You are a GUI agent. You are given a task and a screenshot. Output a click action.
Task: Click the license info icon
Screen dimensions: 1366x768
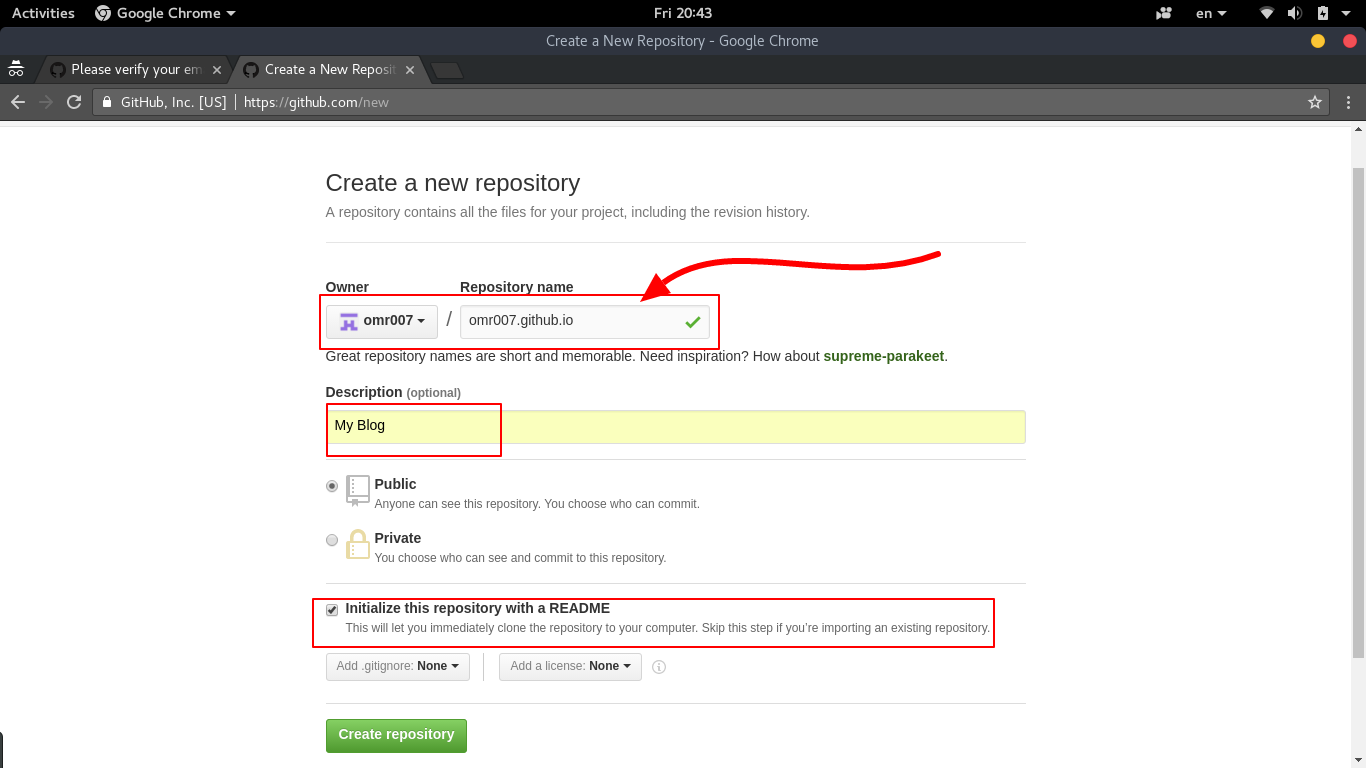pyautogui.click(x=659, y=667)
